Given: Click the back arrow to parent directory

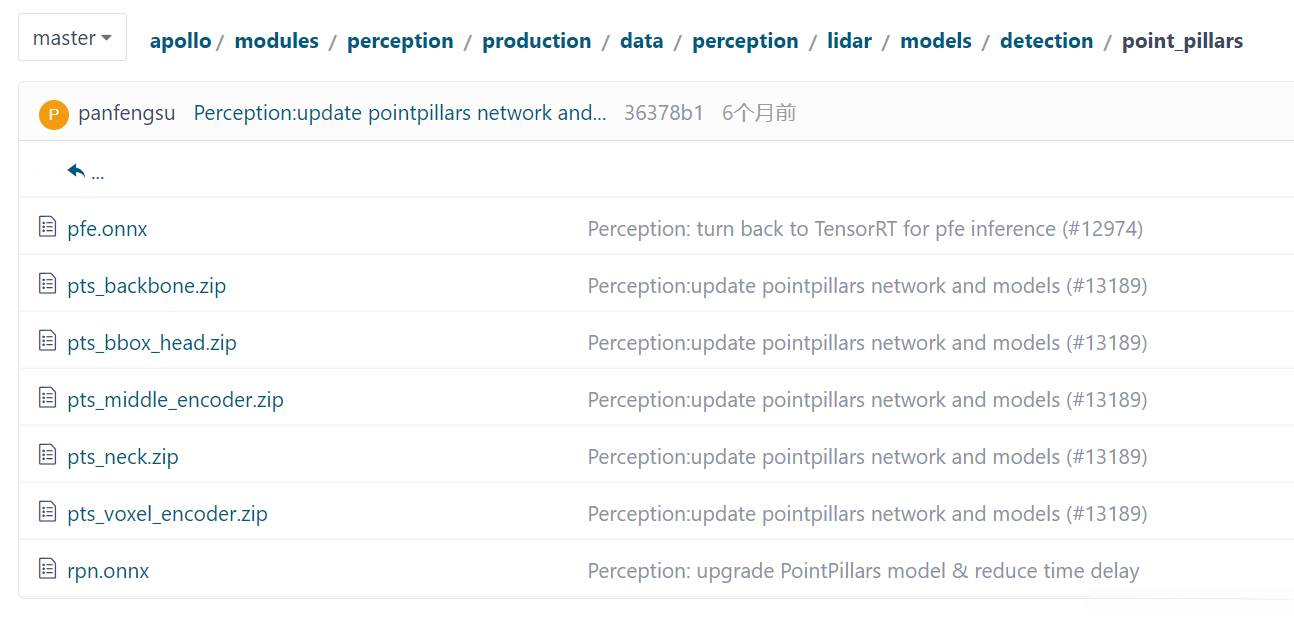Looking at the screenshot, I should (x=78, y=171).
